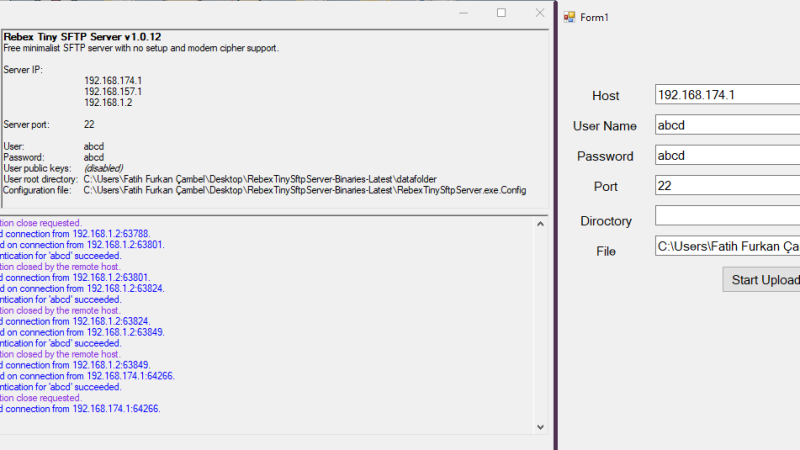Start the upload with Start Upload button
This screenshot has width=800, height=450.
coord(761,280)
